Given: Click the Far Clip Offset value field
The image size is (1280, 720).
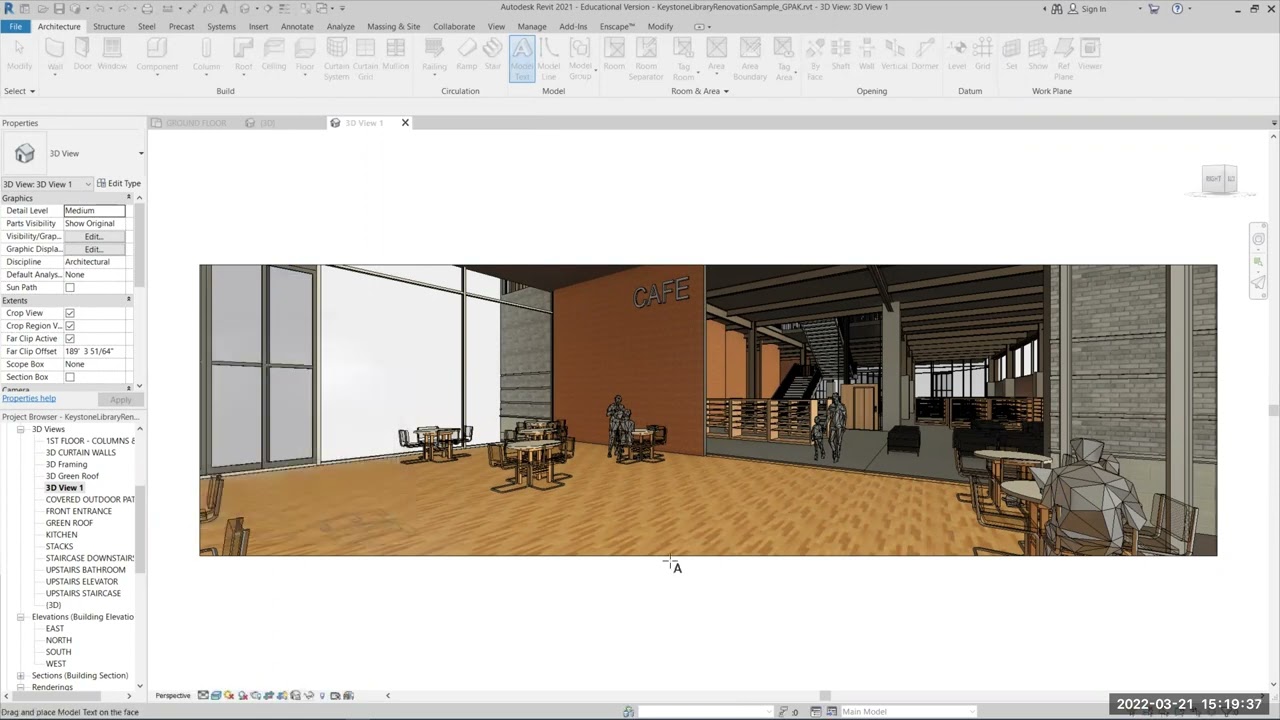Looking at the screenshot, I should click(95, 352).
